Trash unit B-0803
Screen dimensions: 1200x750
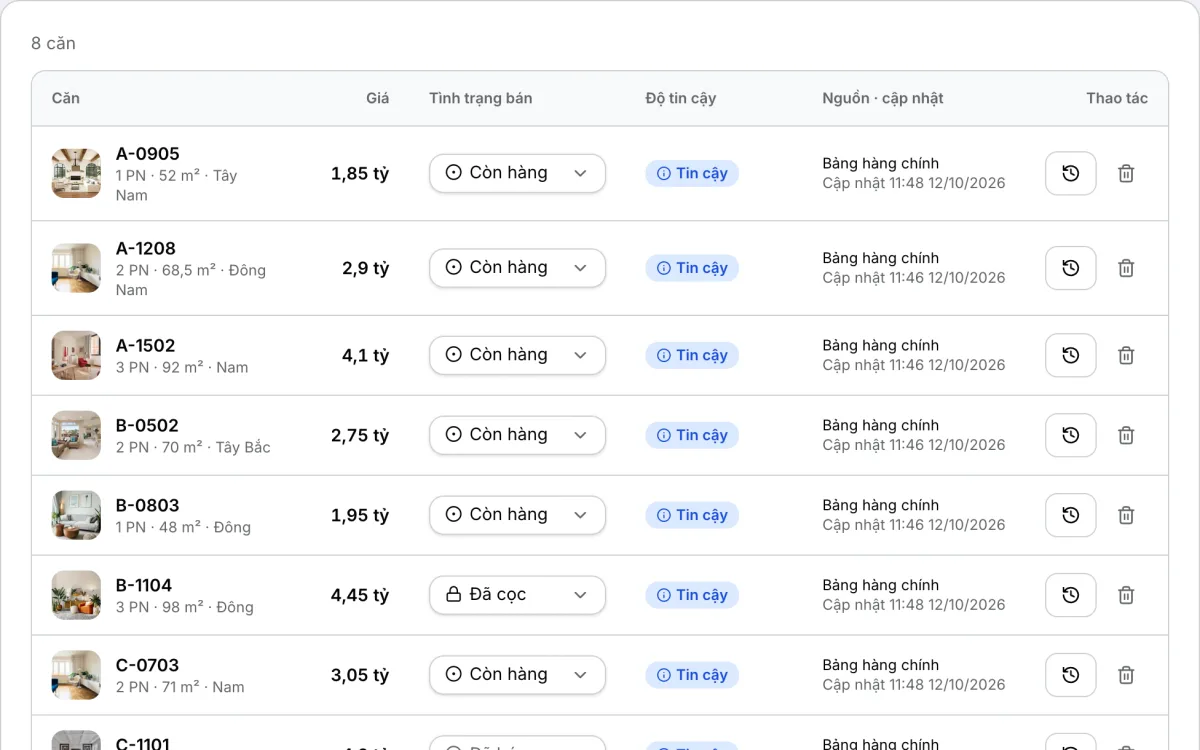click(1126, 515)
